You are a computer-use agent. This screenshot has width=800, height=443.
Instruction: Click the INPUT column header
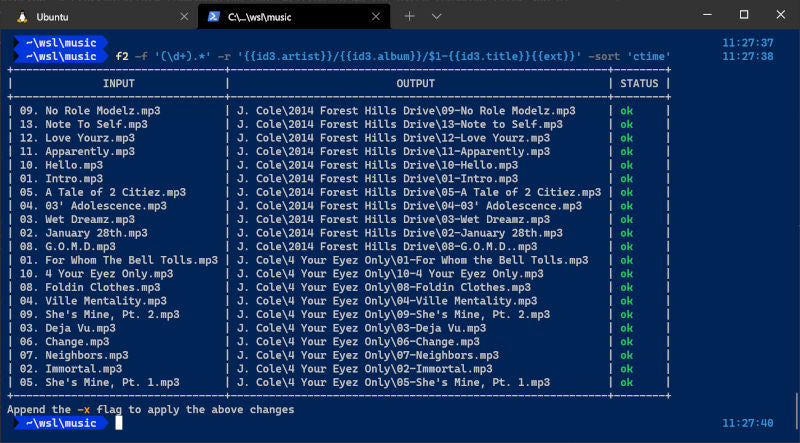pyautogui.click(x=119, y=84)
